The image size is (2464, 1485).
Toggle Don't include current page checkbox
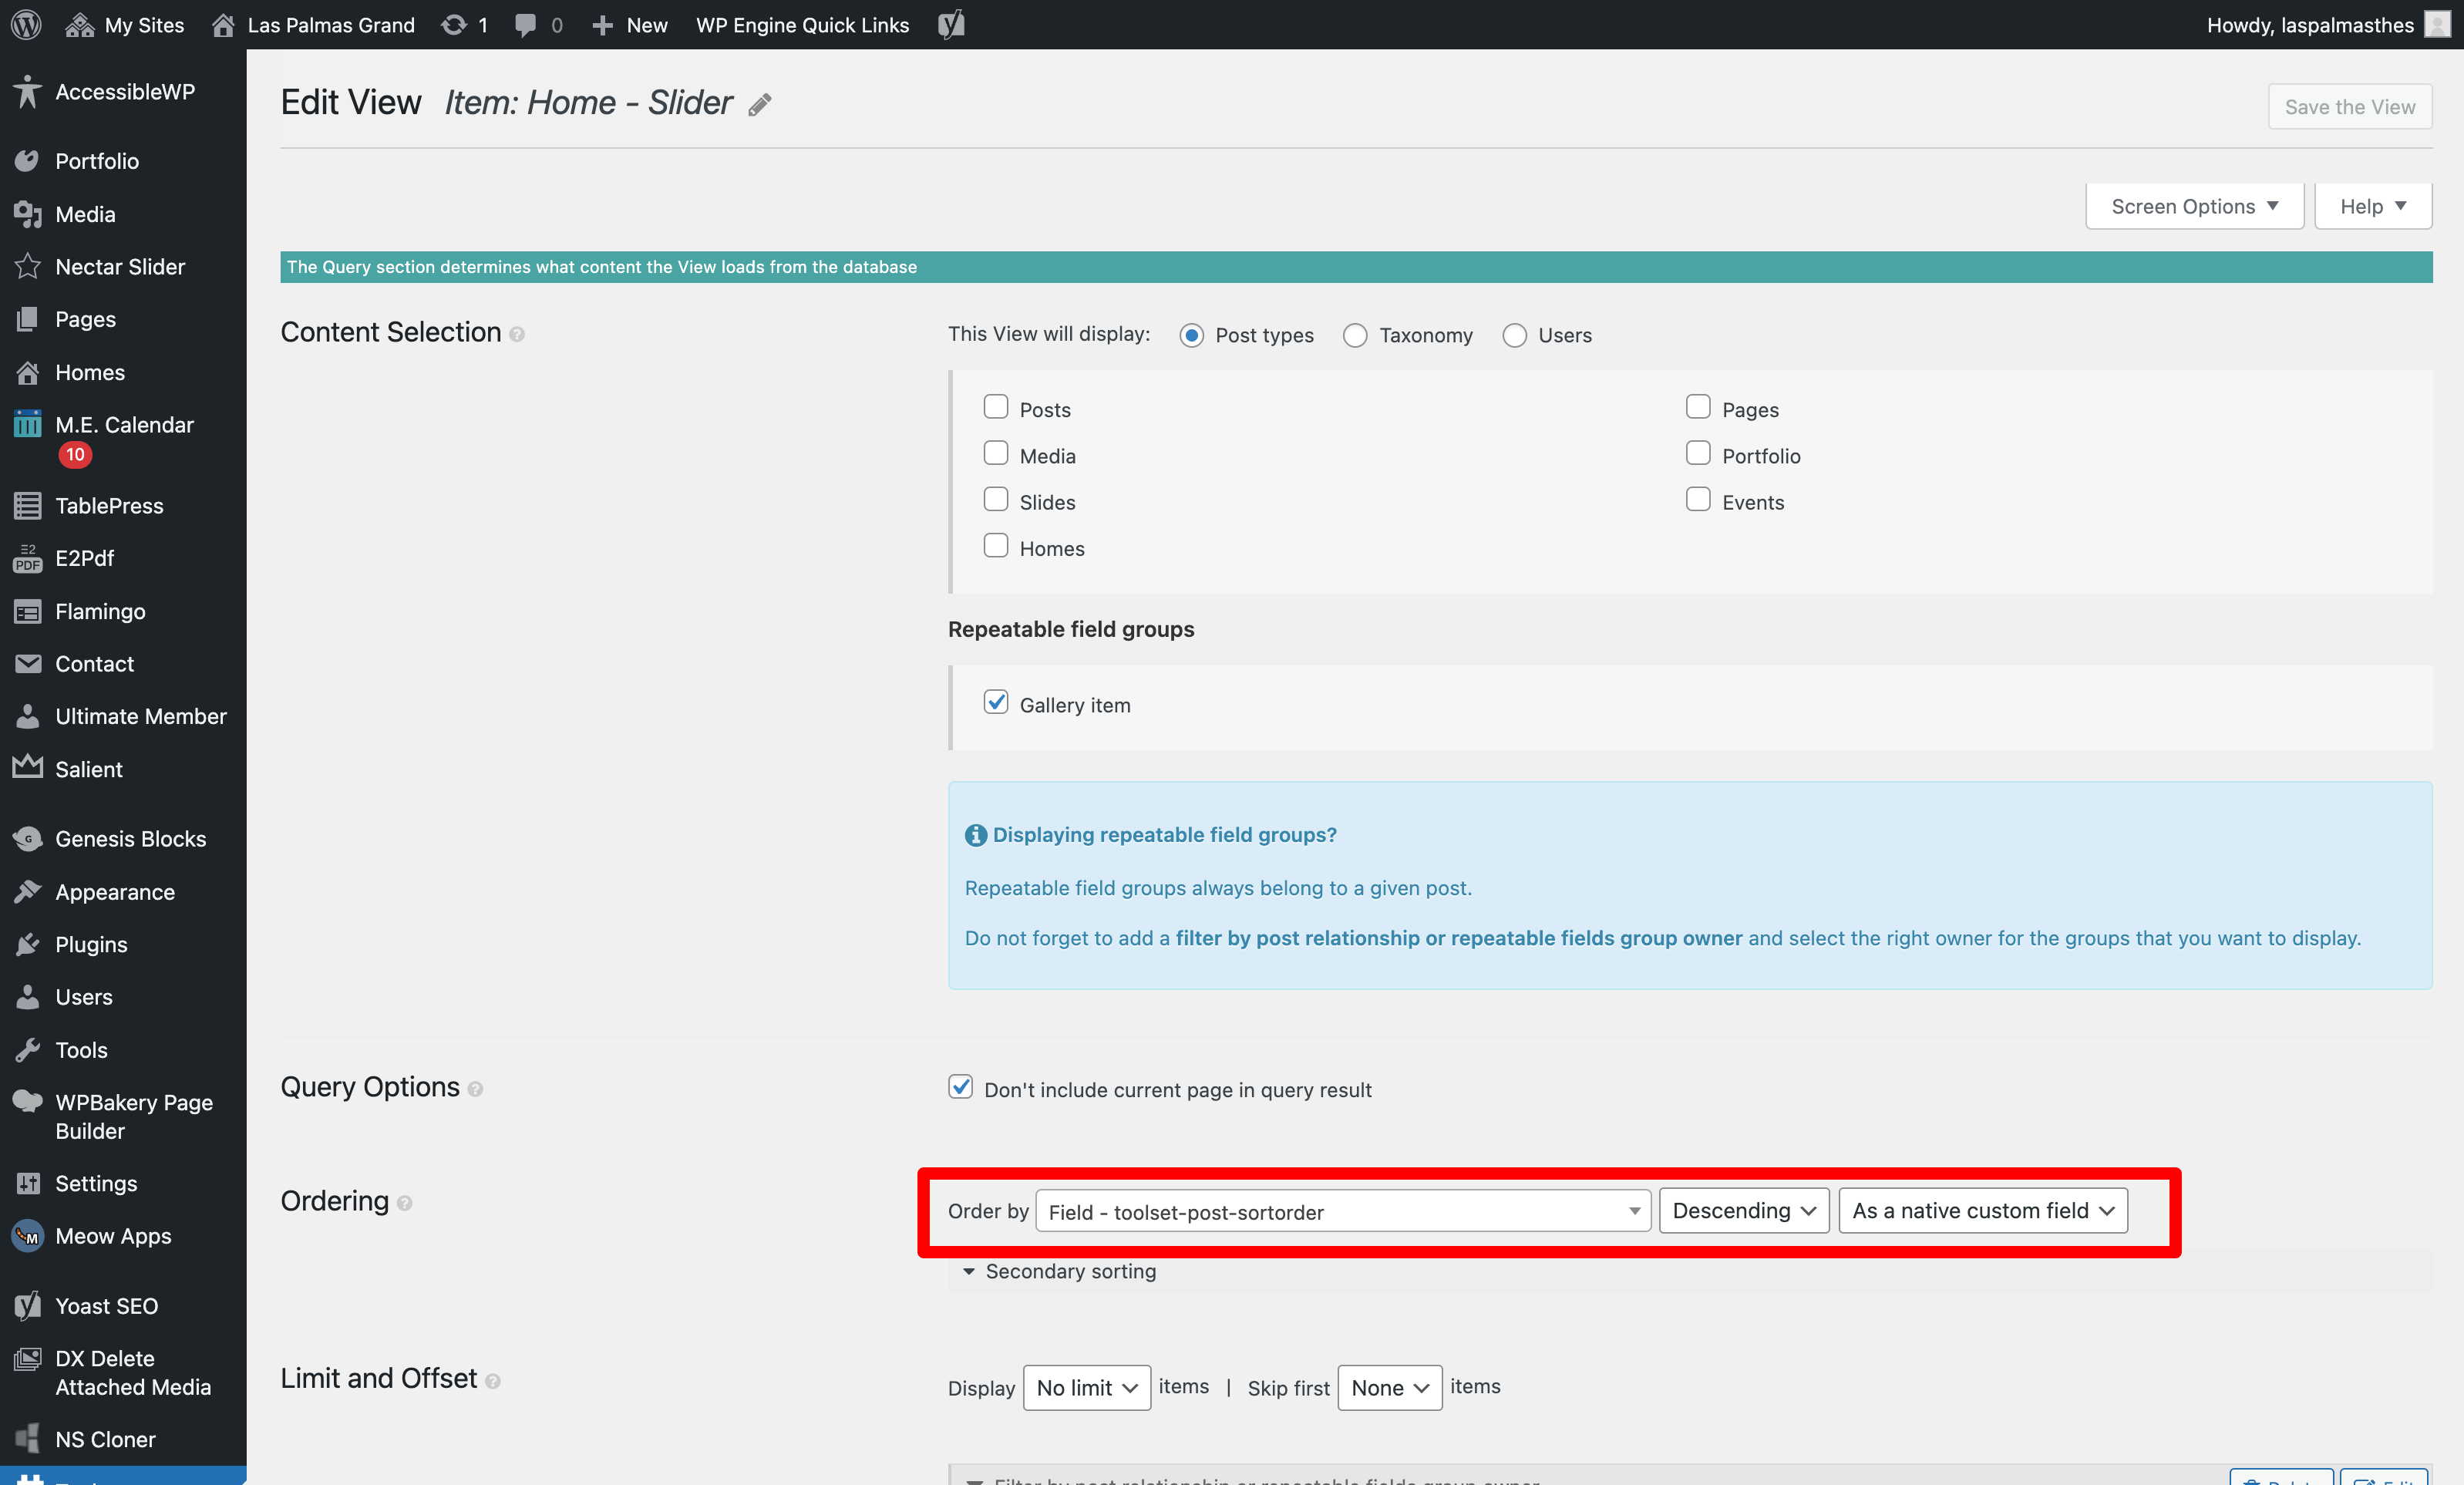tap(960, 1087)
